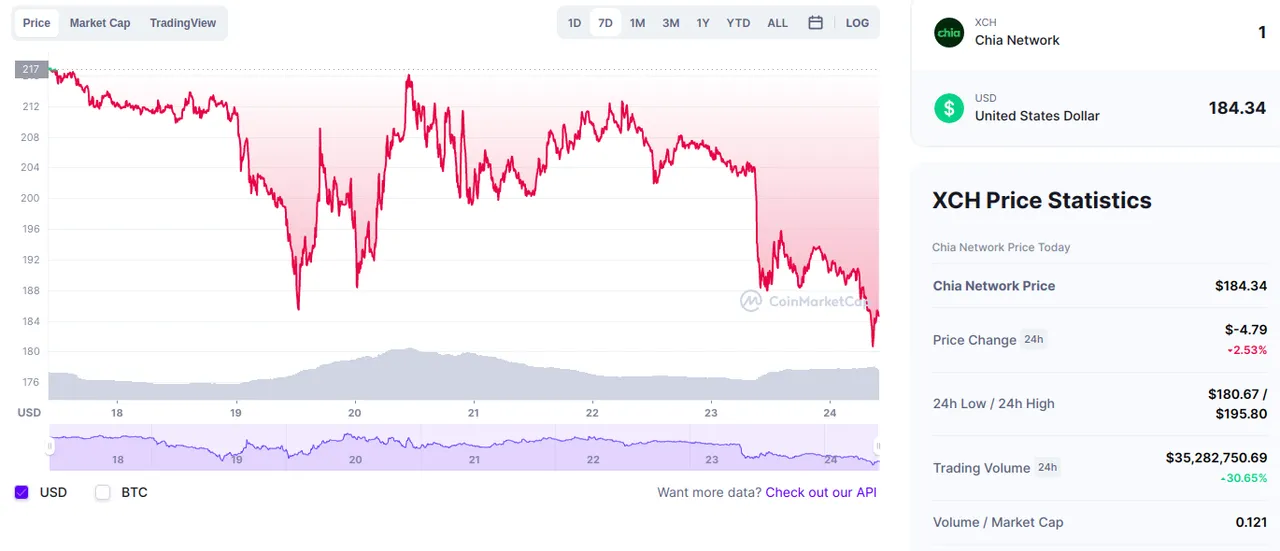
Task: Toggle LOG scale for chart
Action: 857,23
